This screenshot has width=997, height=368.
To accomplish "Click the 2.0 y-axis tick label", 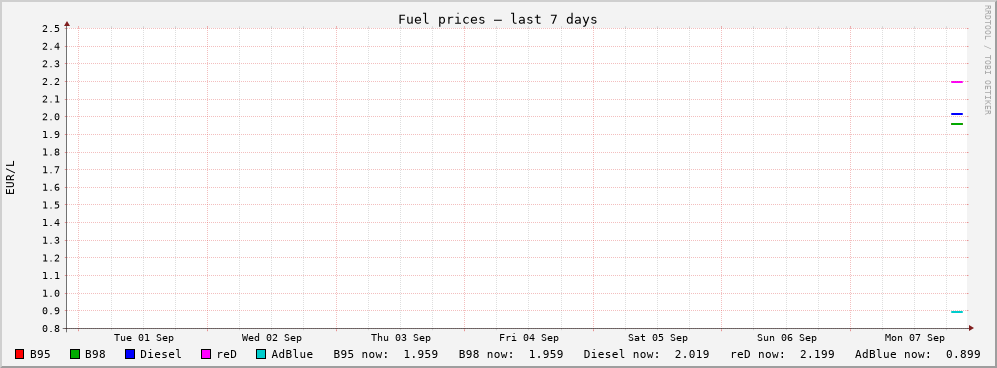I will (x=51, y=117).
